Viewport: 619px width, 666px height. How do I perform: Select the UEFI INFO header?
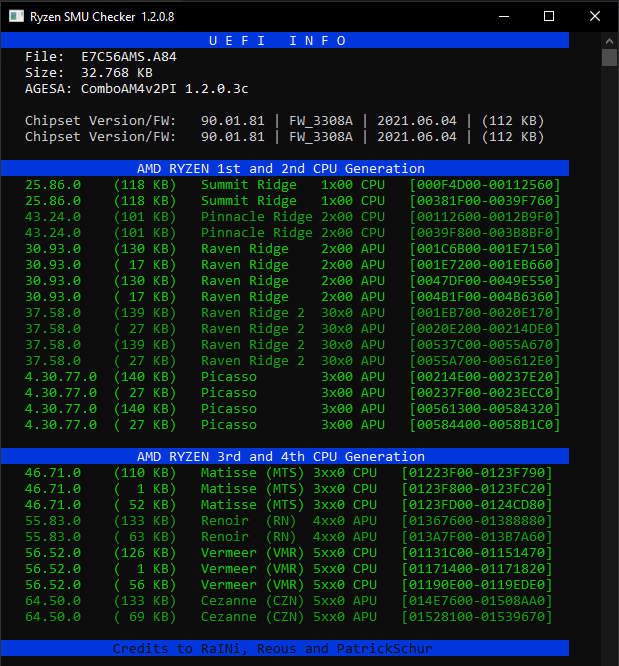click(x=285, y=40)
